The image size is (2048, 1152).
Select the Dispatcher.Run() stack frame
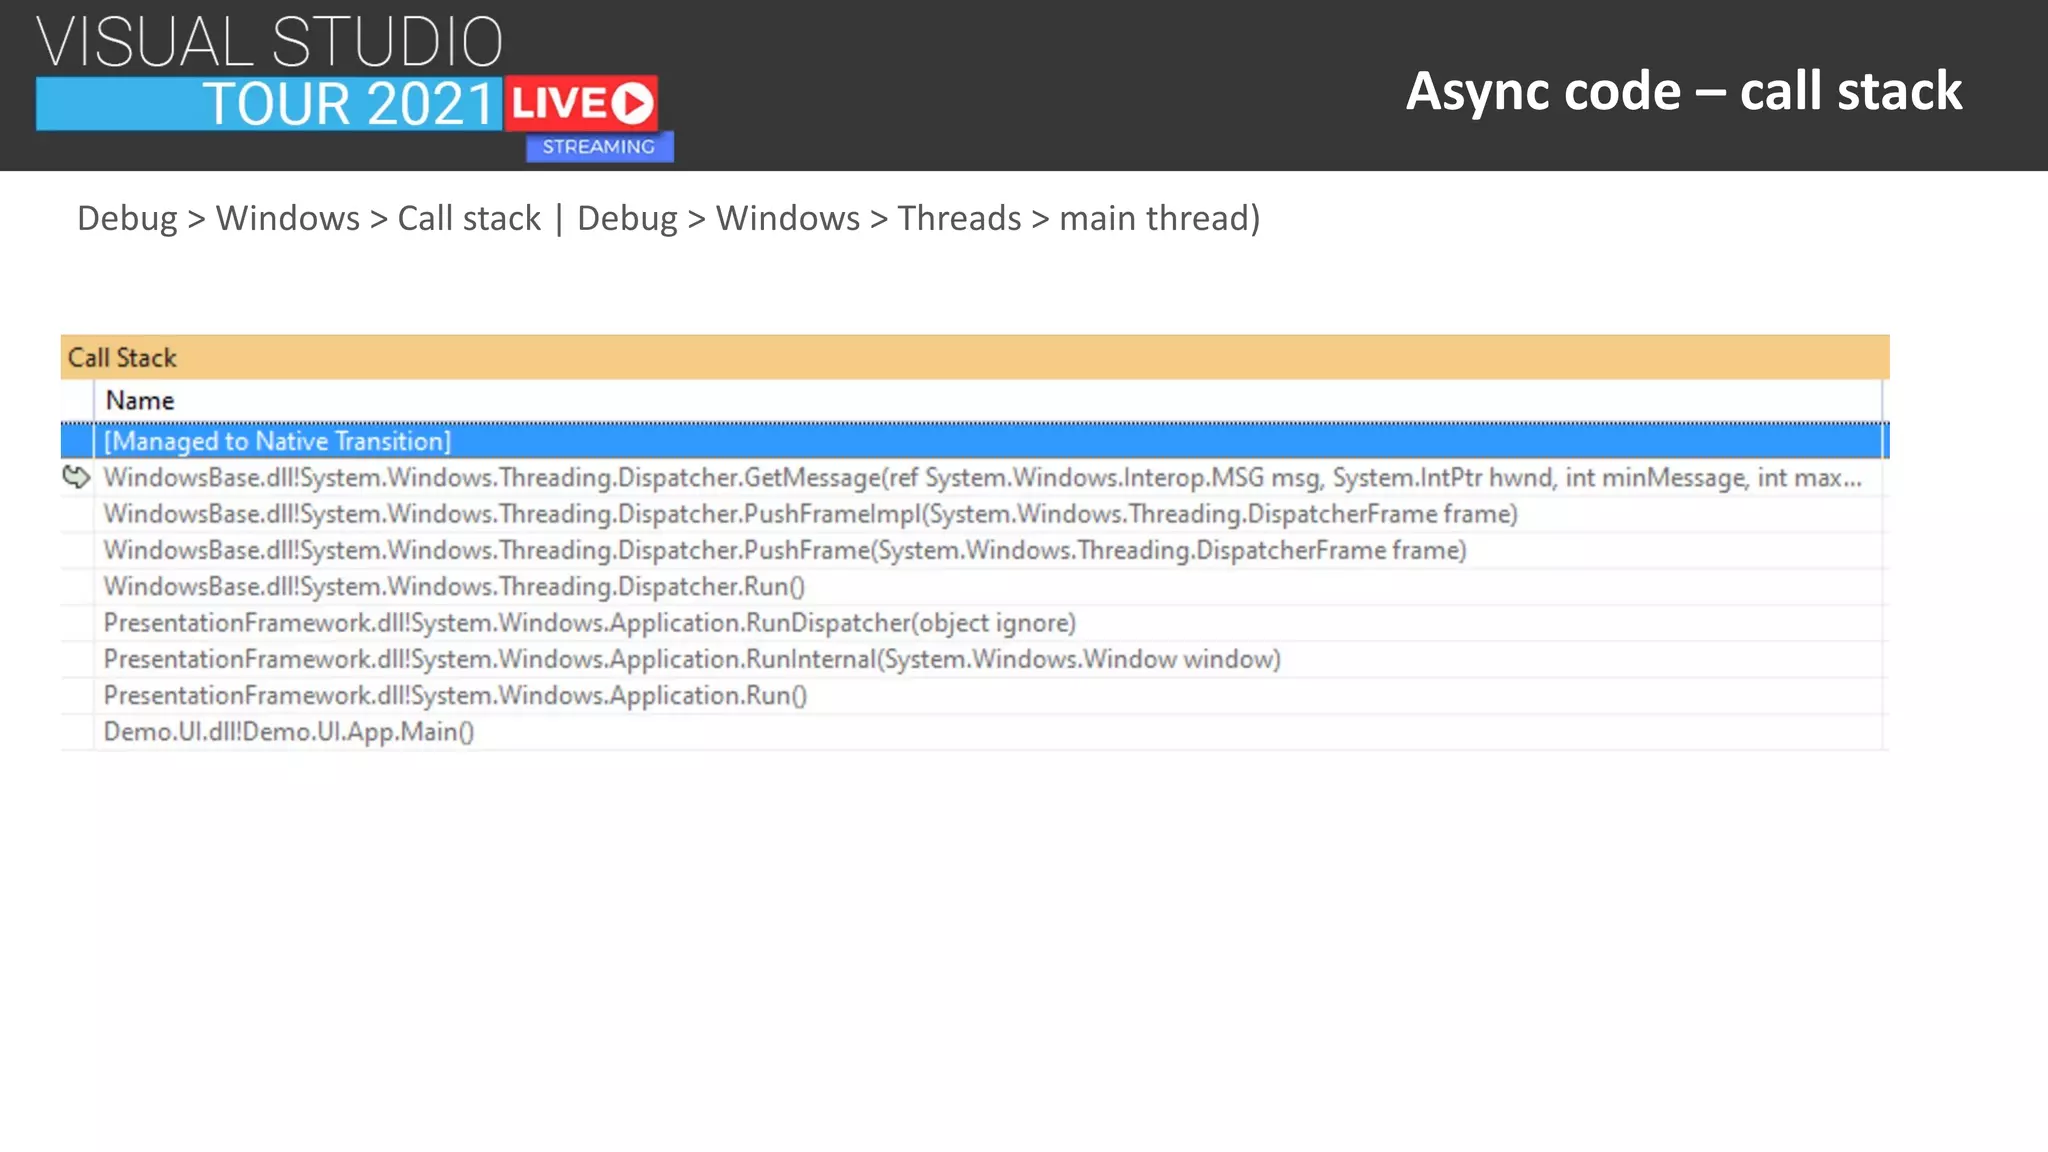click(975, 586)
